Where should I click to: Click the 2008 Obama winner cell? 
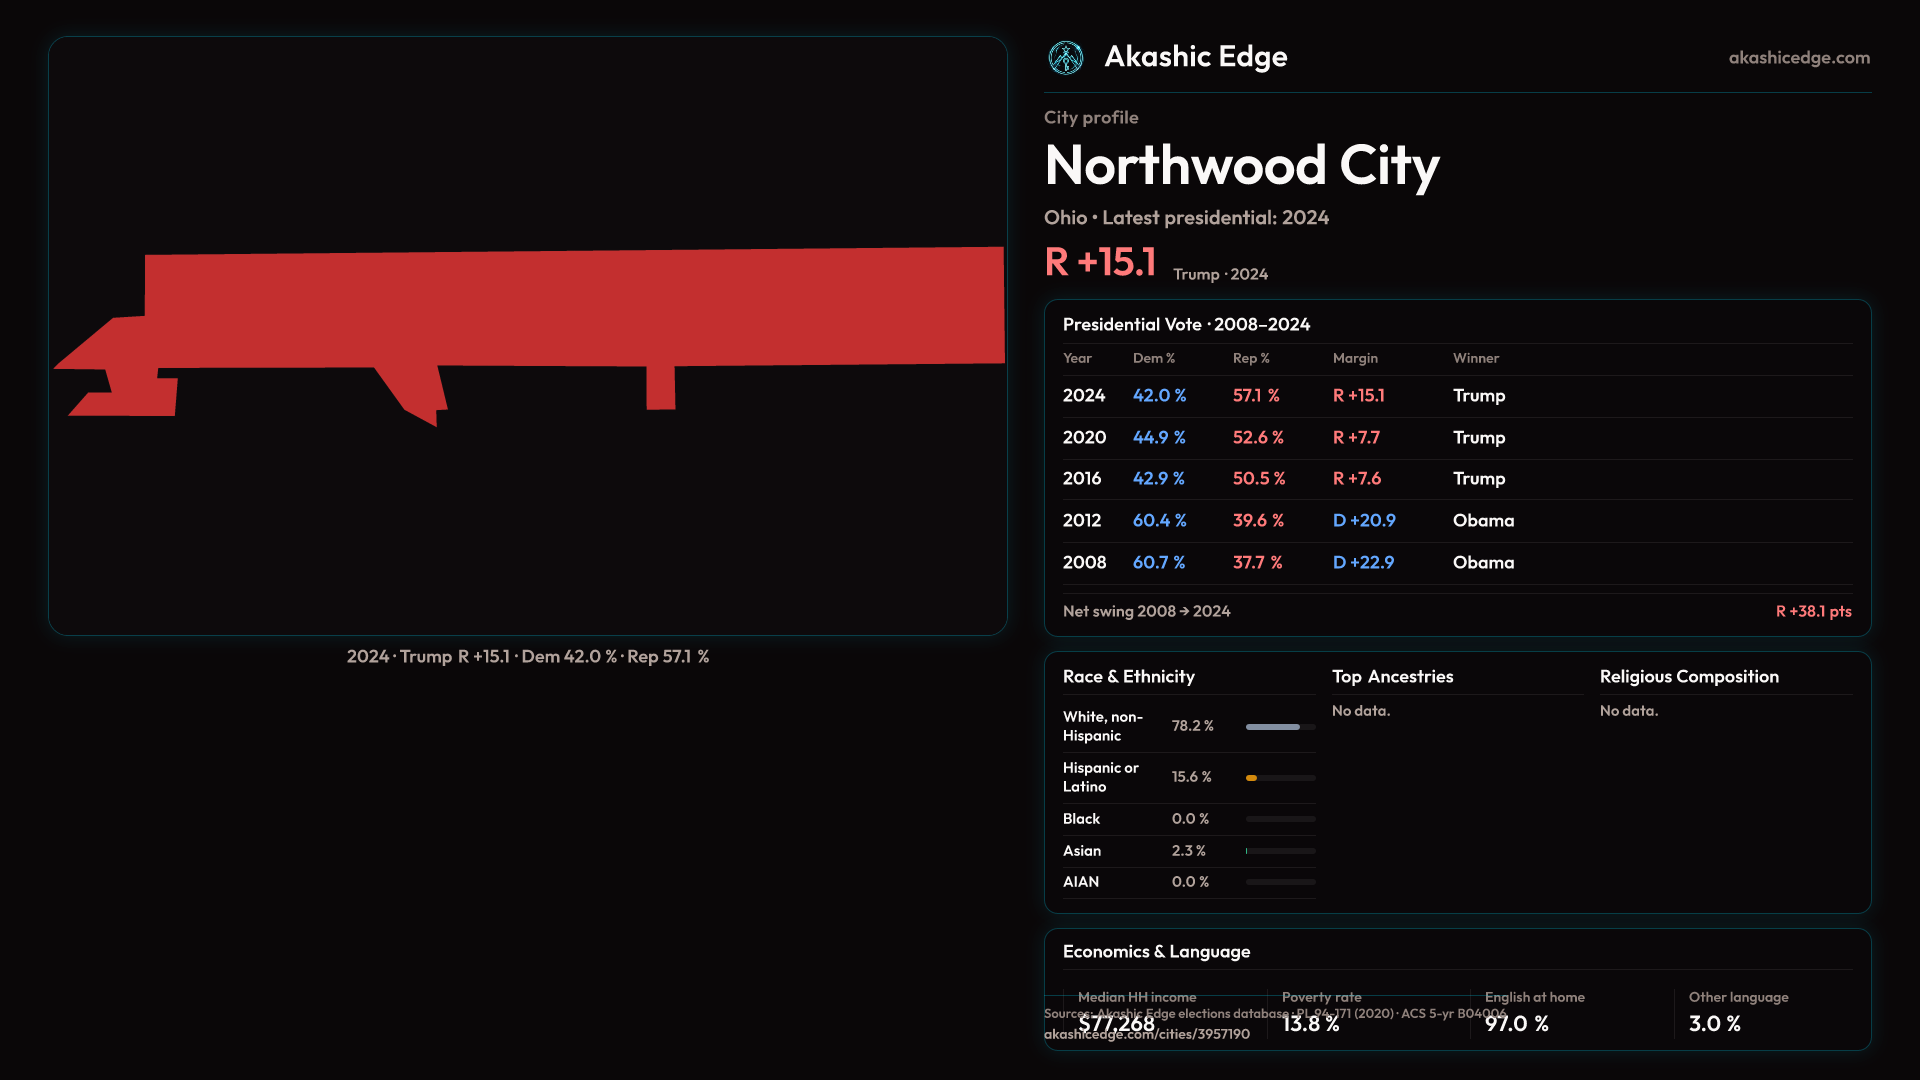[x=1483, y=563]
